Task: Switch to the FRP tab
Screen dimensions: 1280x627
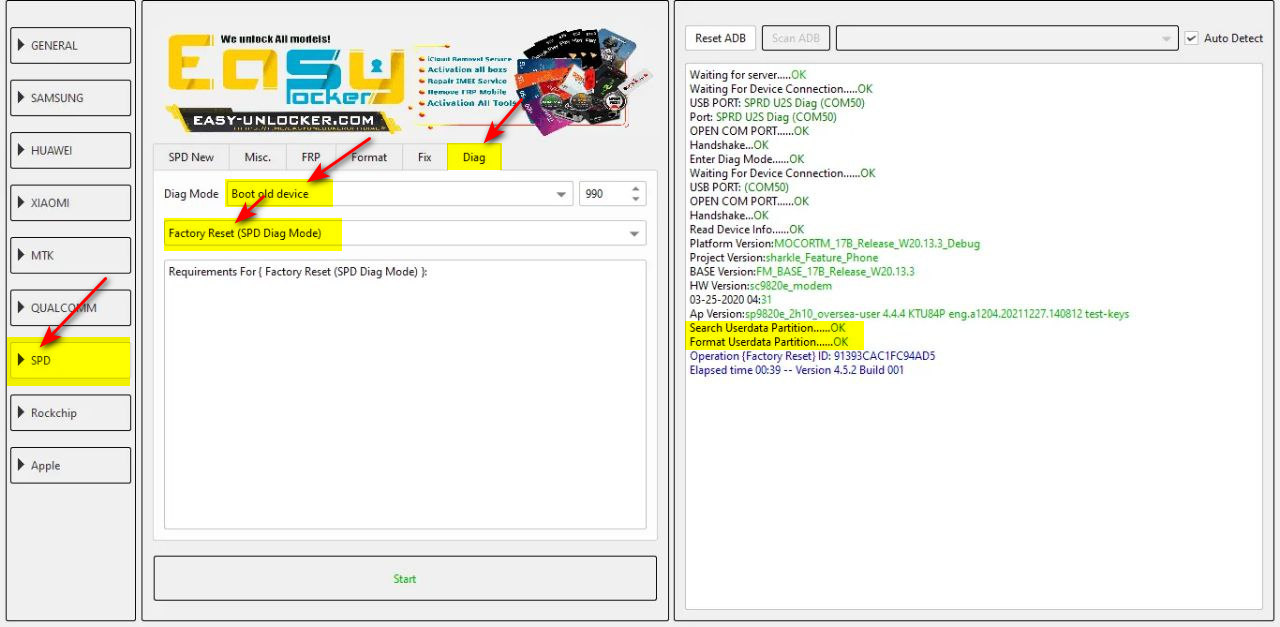Action: coord(311,157)
